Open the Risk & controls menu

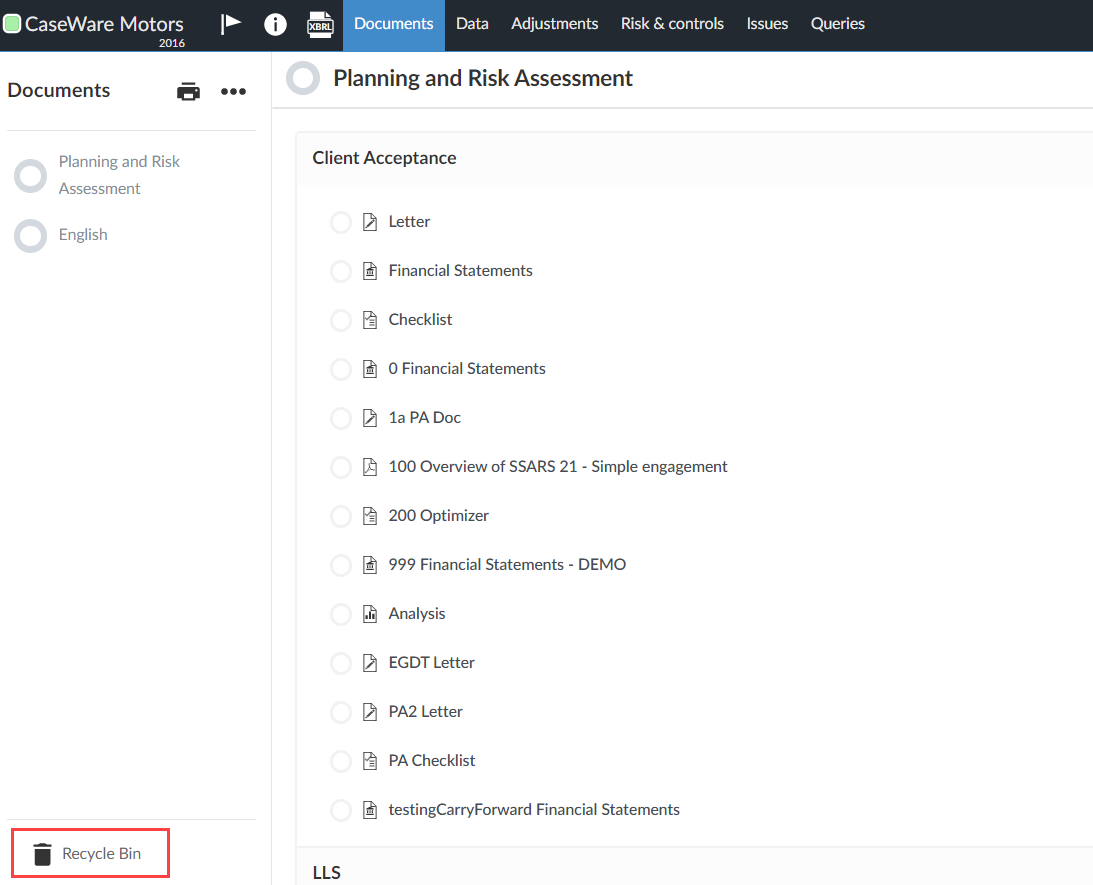click(x=672, y=24)
